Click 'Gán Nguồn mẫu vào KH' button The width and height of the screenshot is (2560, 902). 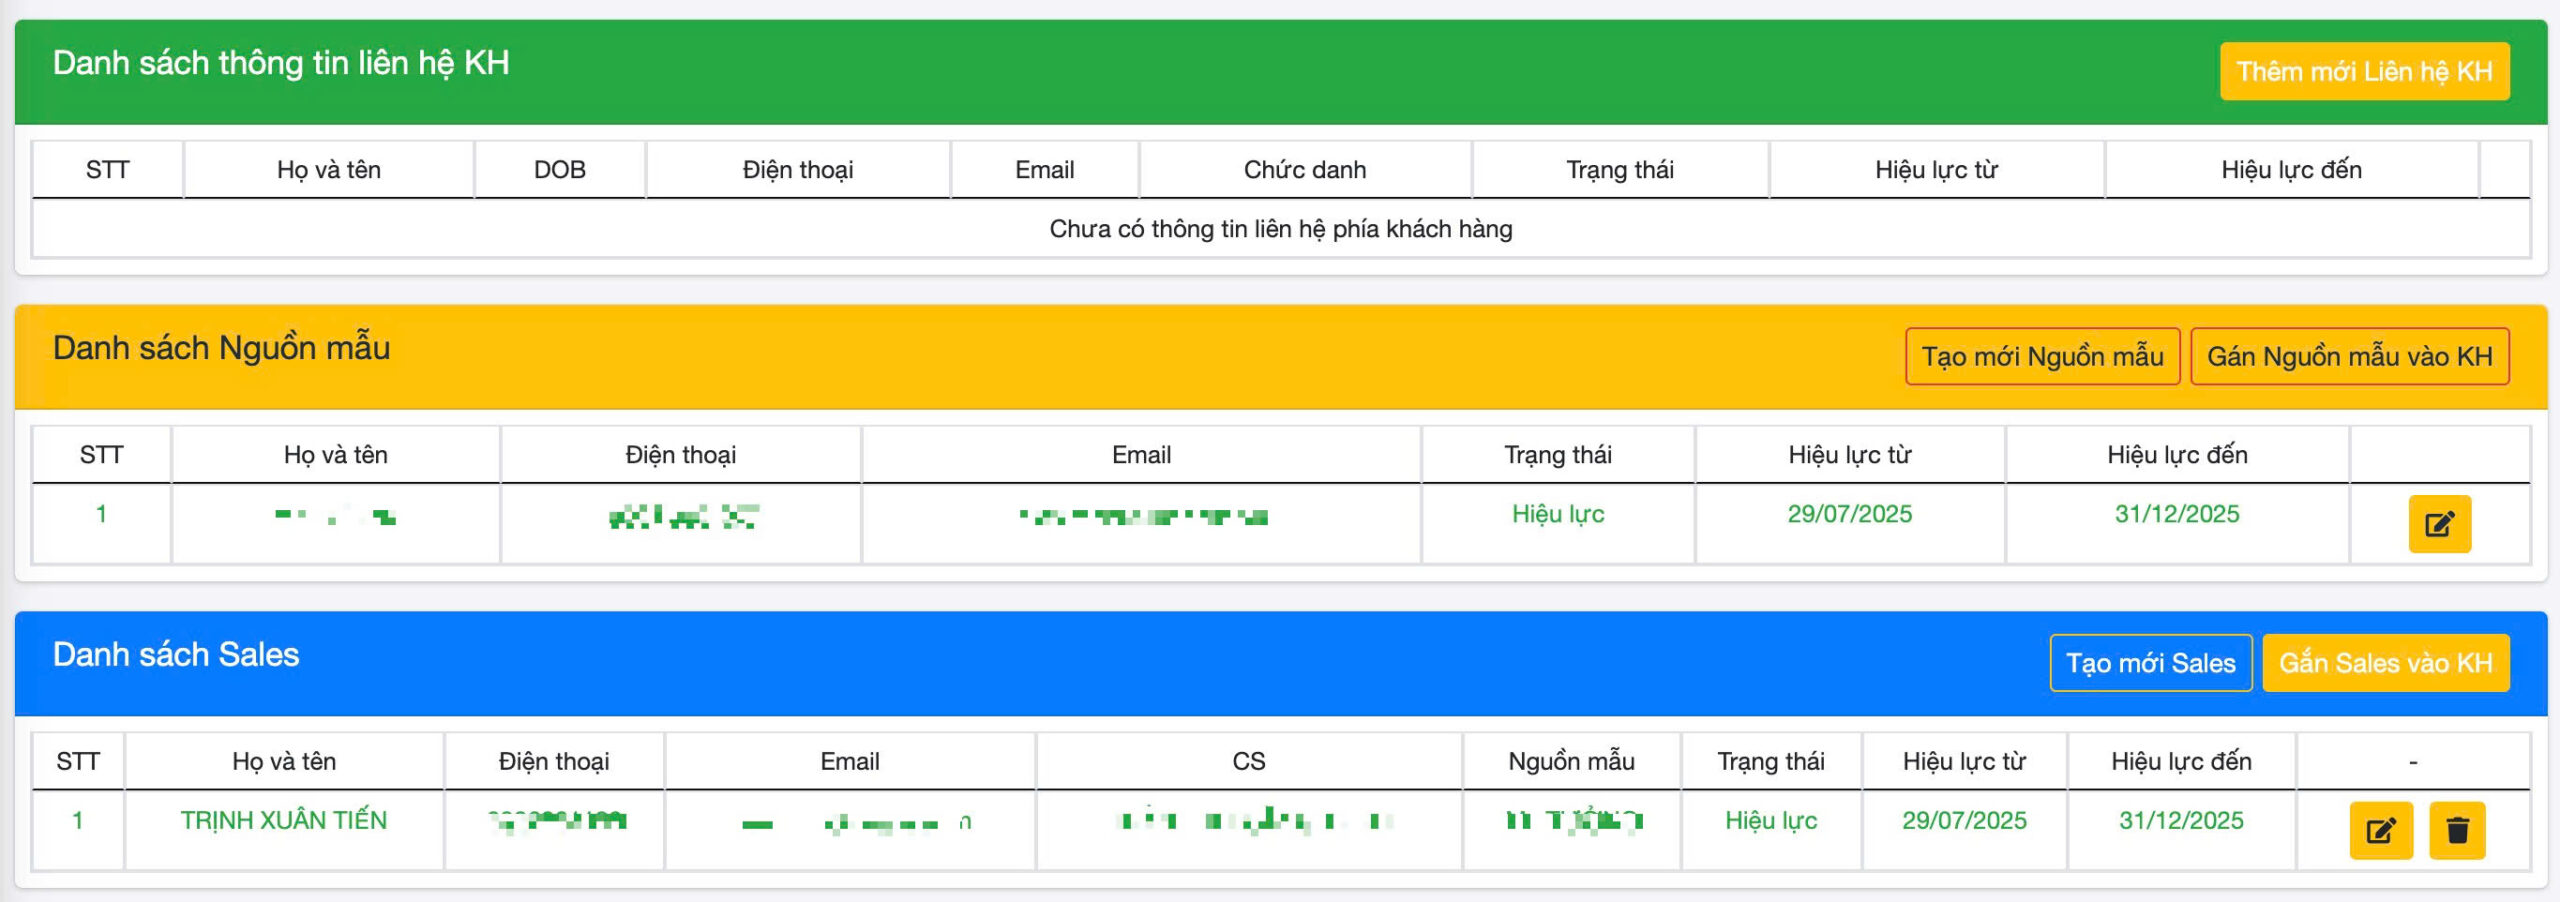2349,356
